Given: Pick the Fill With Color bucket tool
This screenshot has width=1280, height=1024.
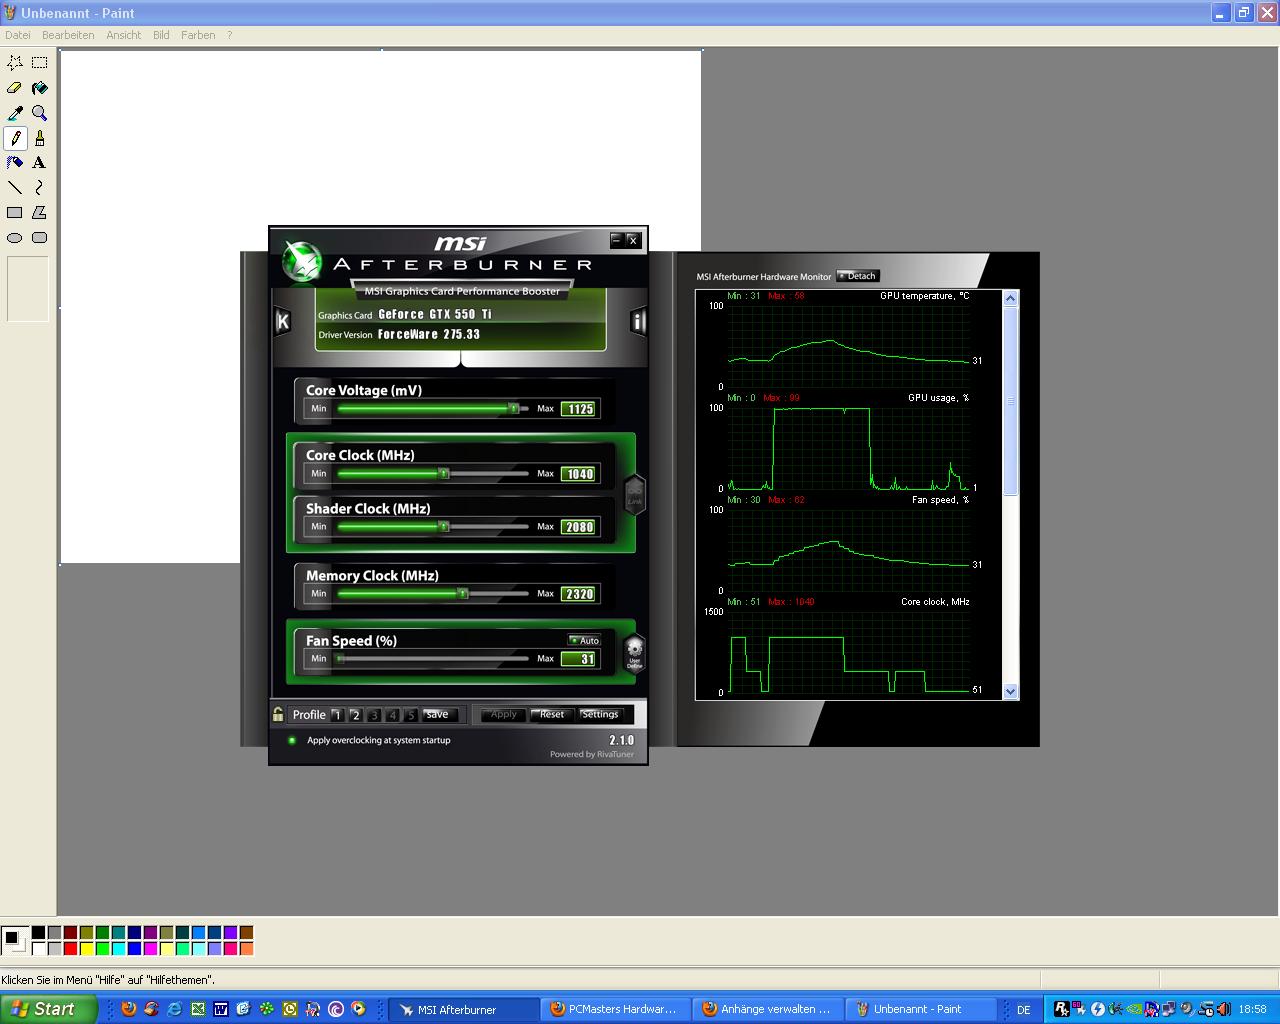Looking at the screenshot, I should coord(40,88).
